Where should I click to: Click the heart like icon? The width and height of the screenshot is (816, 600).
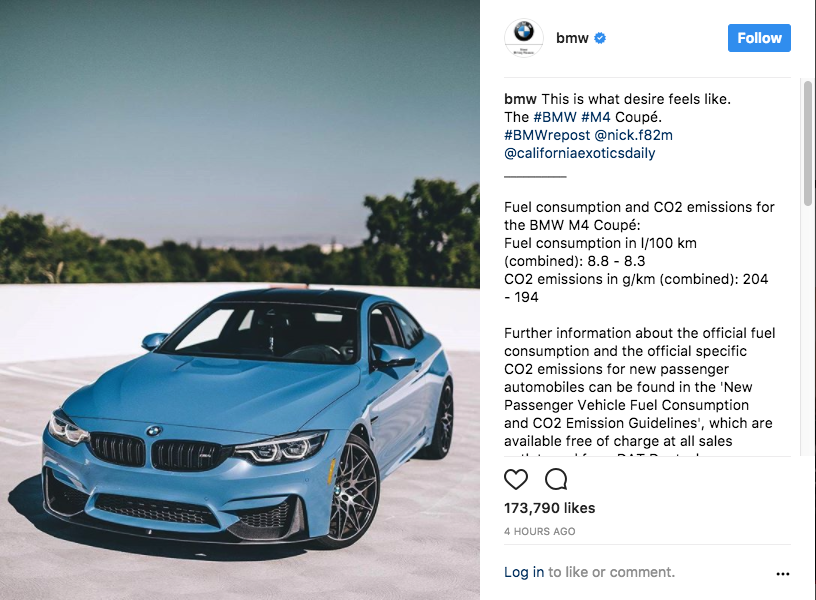[x=516, y=479]
